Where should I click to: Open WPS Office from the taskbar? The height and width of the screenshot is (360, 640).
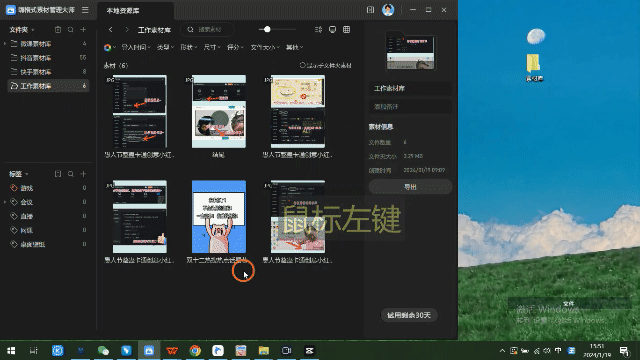[172, 351]
